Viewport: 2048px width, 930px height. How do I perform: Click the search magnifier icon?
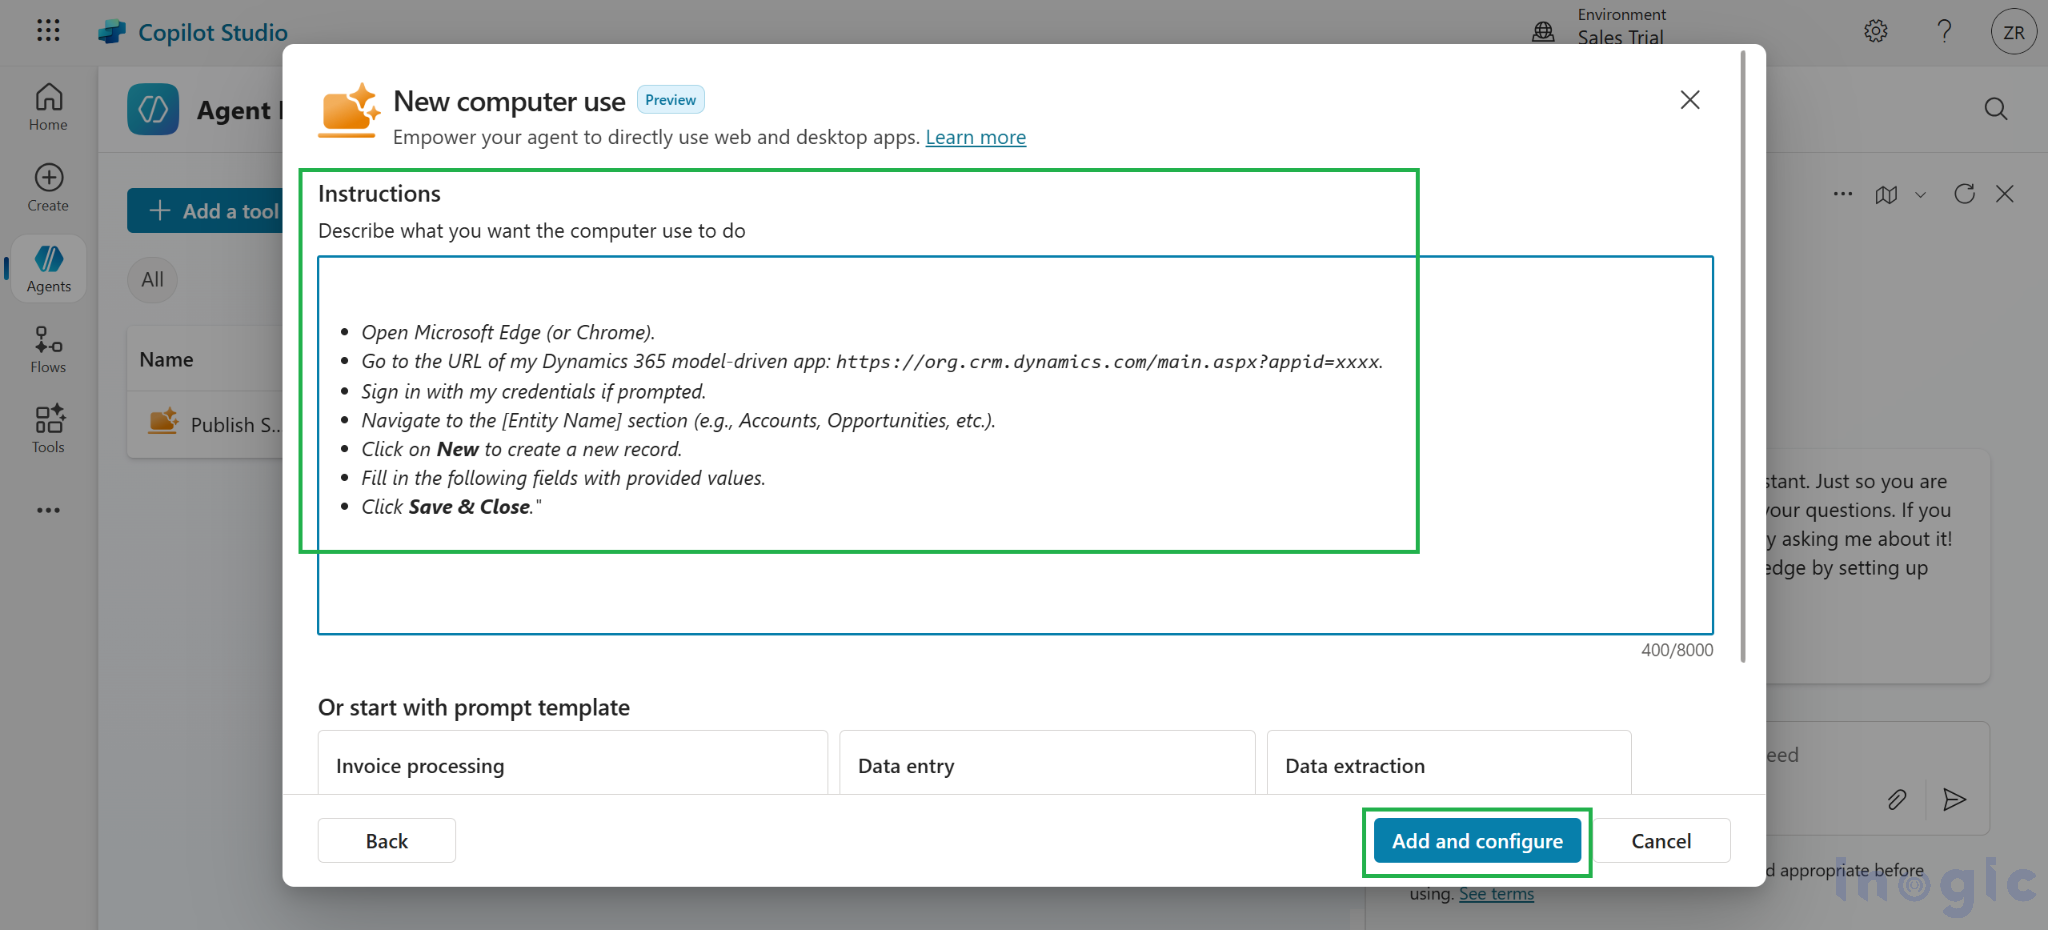point(1995,109)
